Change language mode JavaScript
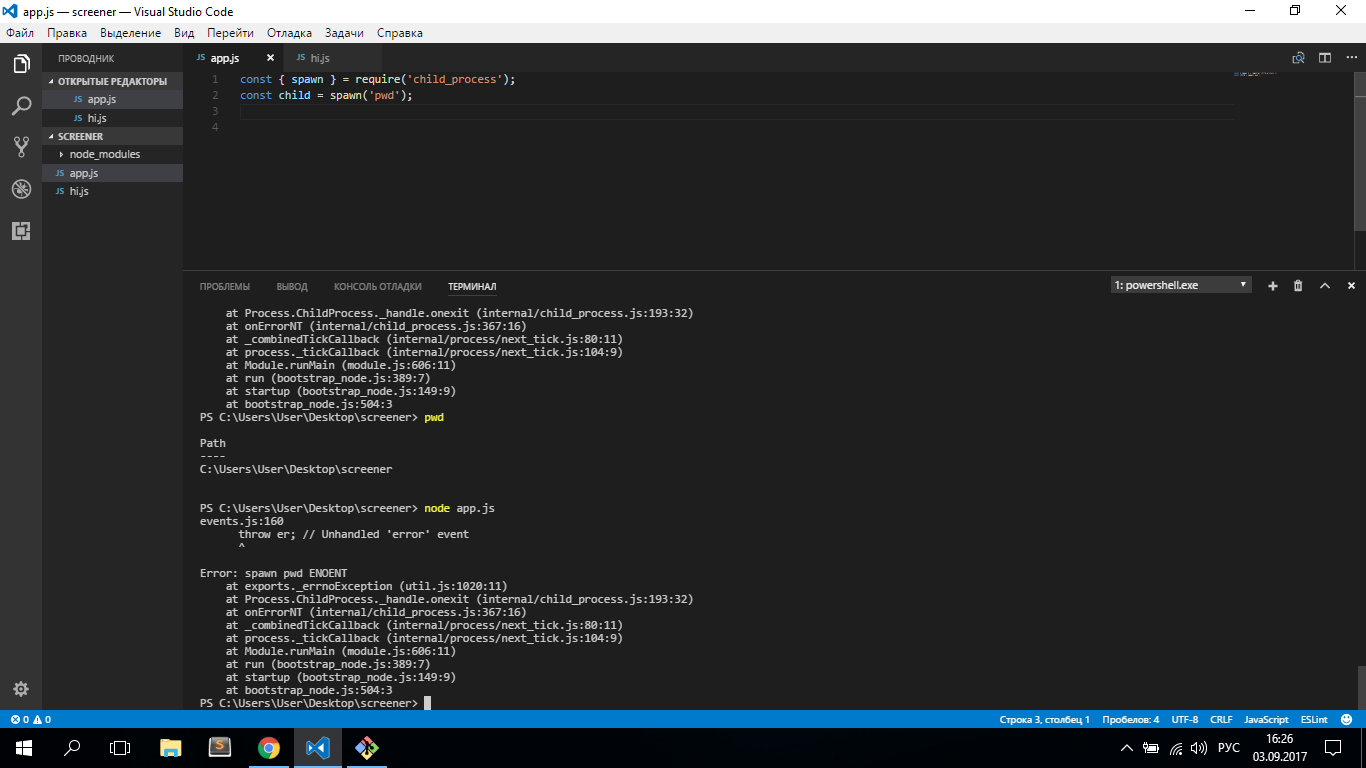1366x768 pixels. [1266, 719]
